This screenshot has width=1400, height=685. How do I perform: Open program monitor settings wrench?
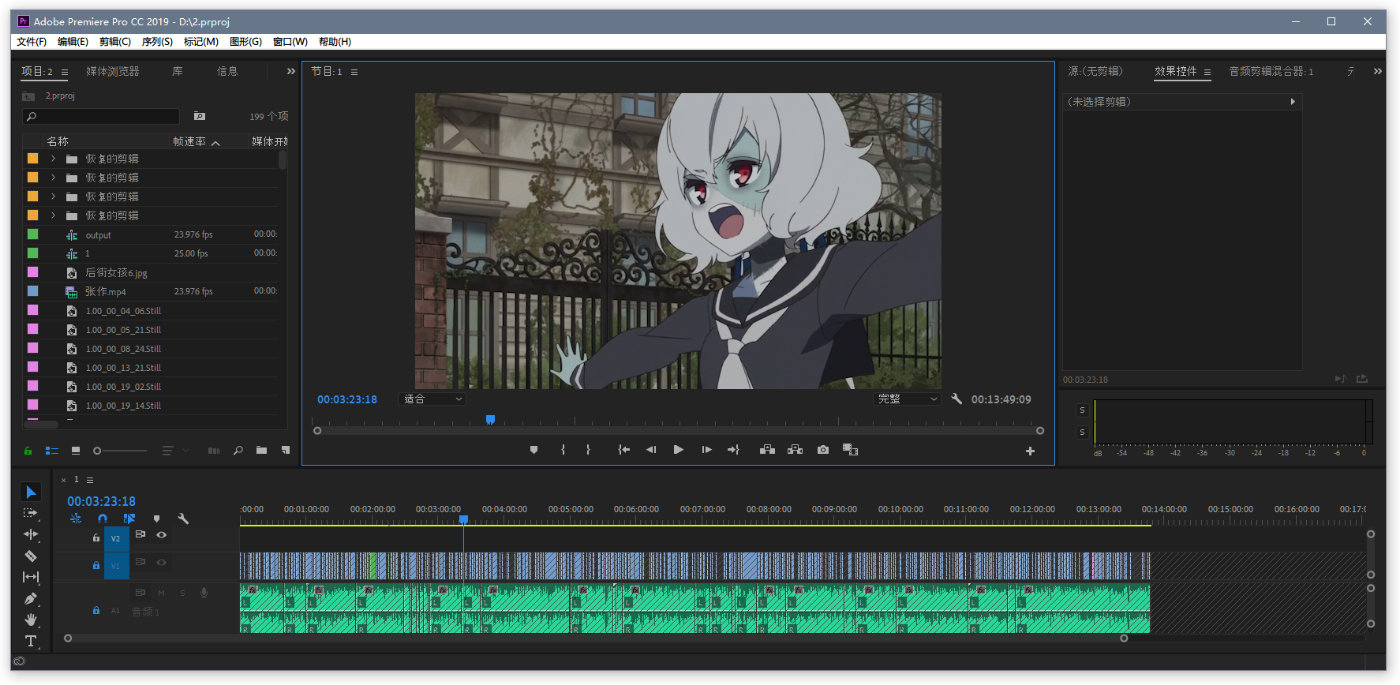[x=956, y=399]
